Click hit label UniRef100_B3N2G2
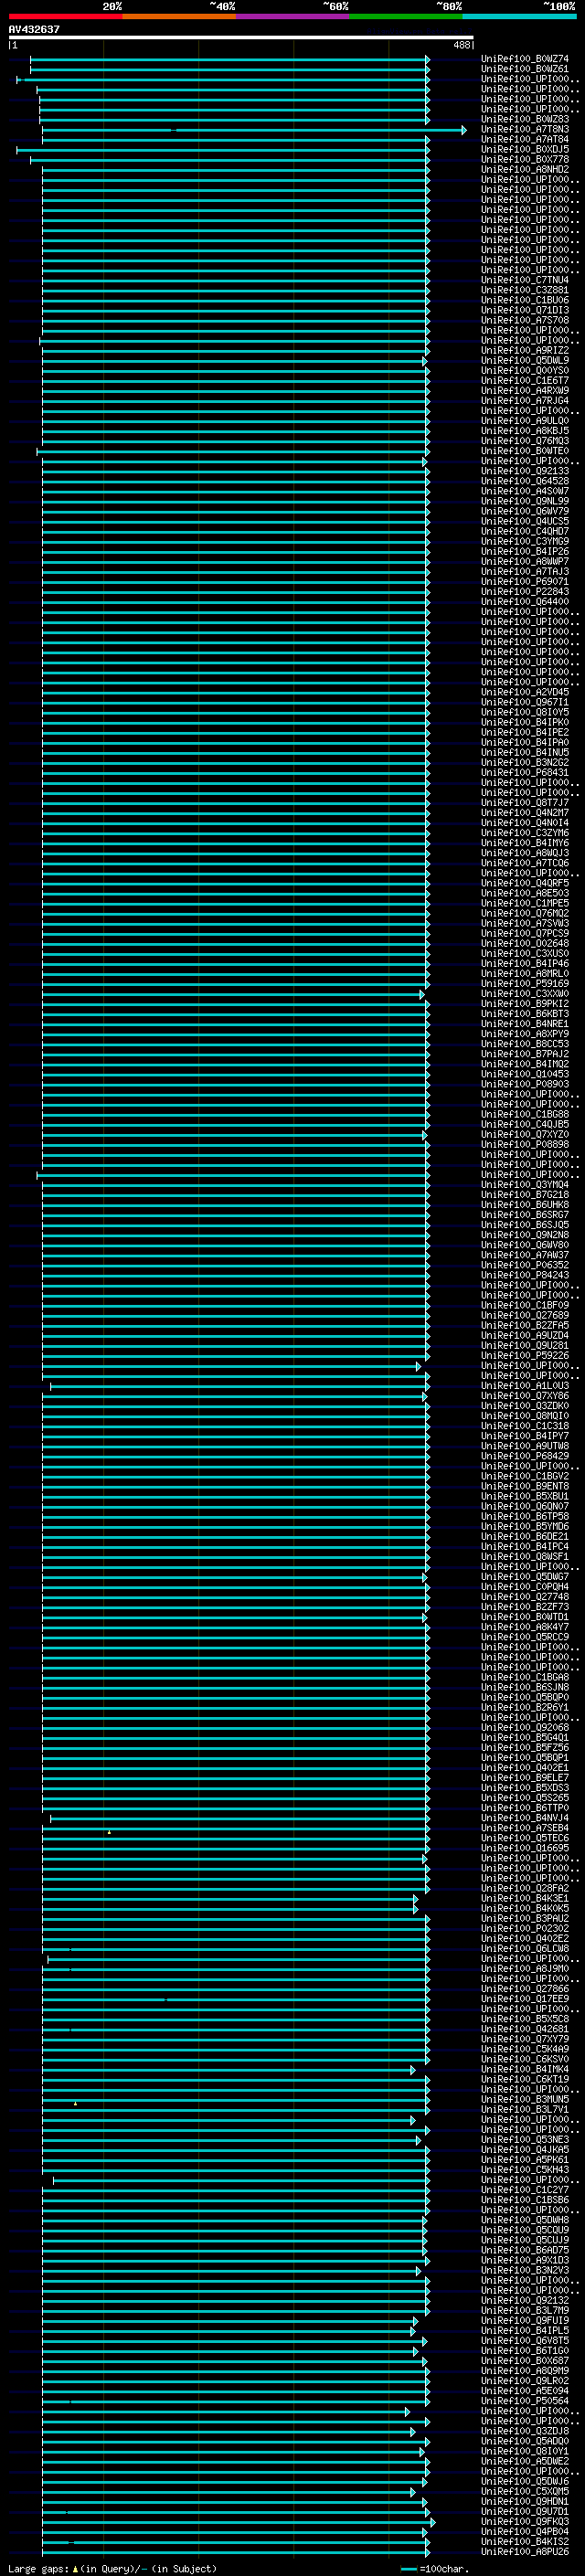Image resolution: width=585 pixels, height=2576 pixels. tap(525, 762)
